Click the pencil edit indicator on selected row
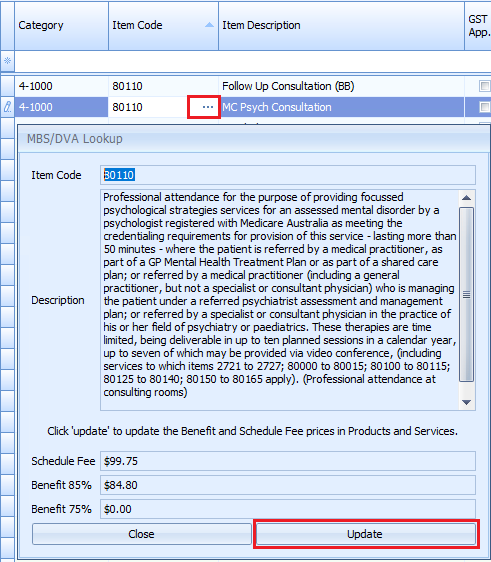 click(x=7, y=107)
